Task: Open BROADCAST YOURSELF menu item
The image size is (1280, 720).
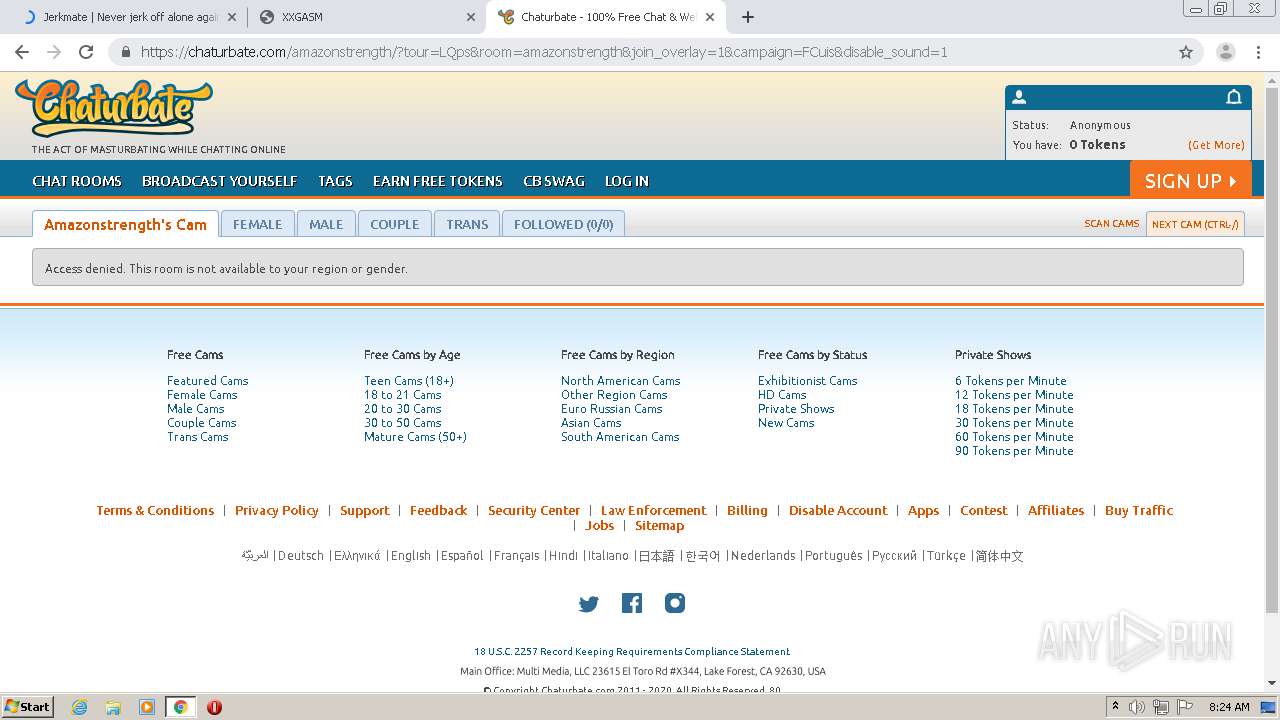Action: tap(220, 181)
